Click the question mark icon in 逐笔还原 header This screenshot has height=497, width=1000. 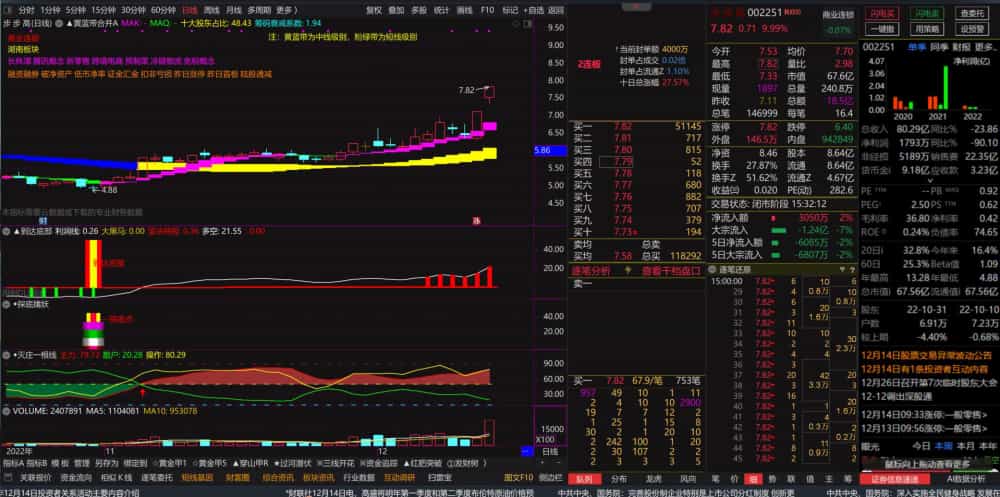[851, 270]
